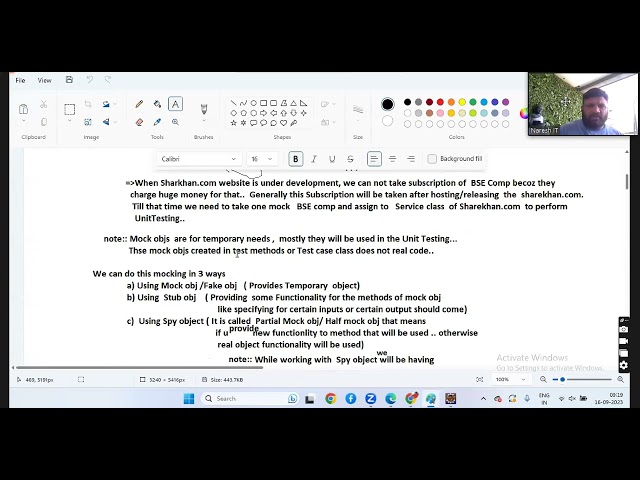This screenshot has height=480, width=640.
Task: Expand the Paste options arrow
Action: click(23, 122)
